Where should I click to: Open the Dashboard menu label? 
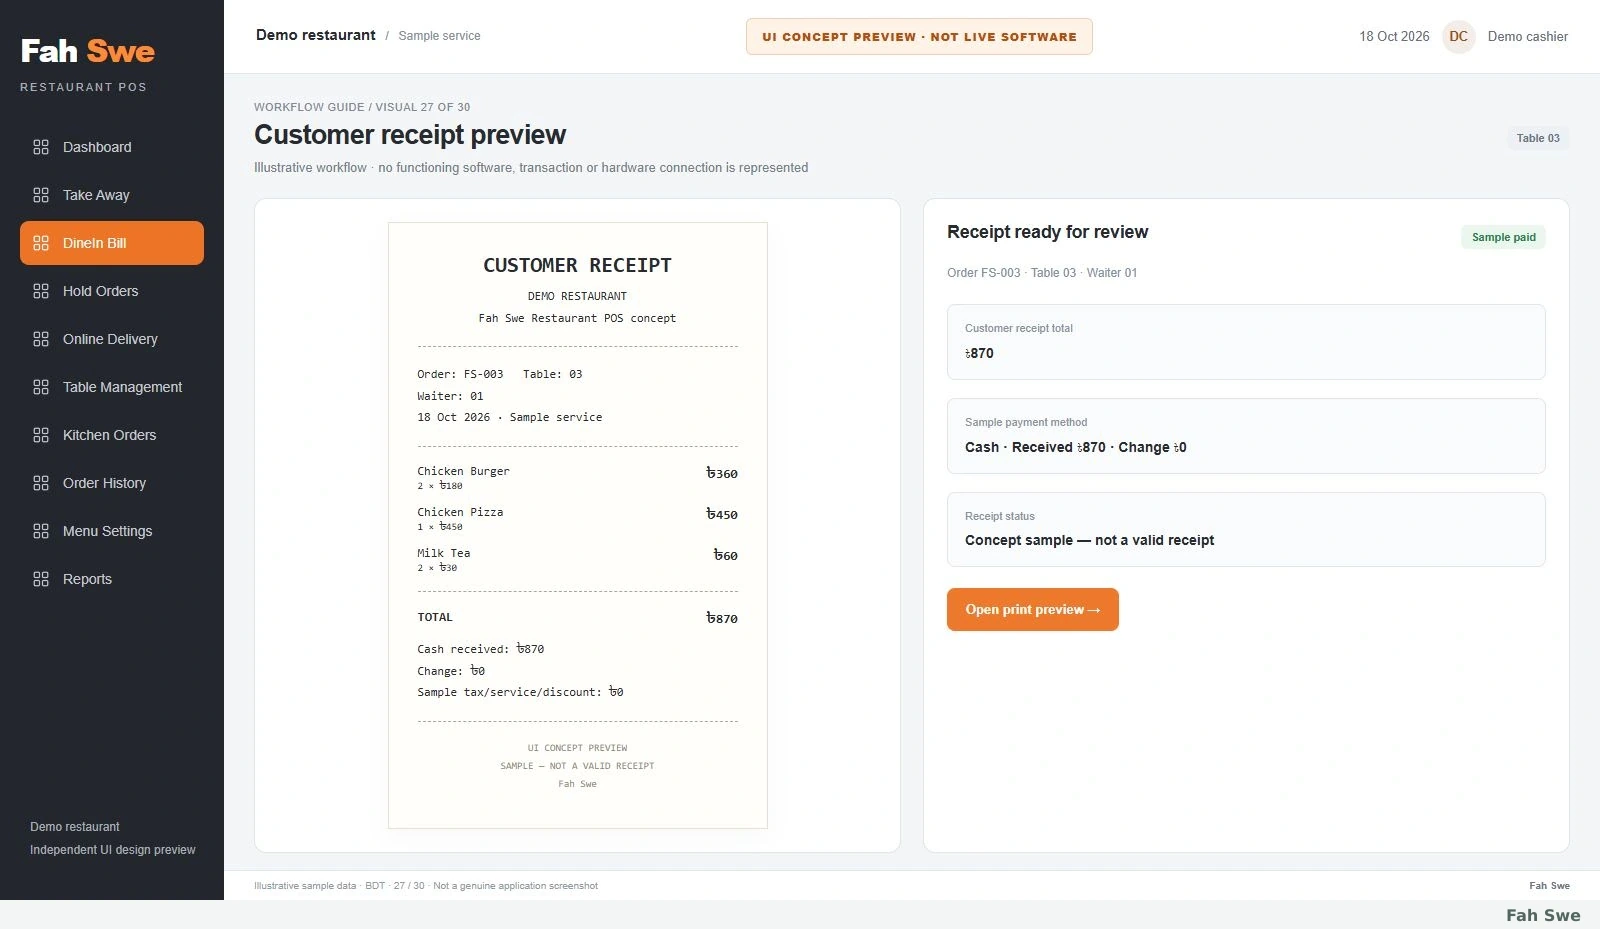(97, 147)
